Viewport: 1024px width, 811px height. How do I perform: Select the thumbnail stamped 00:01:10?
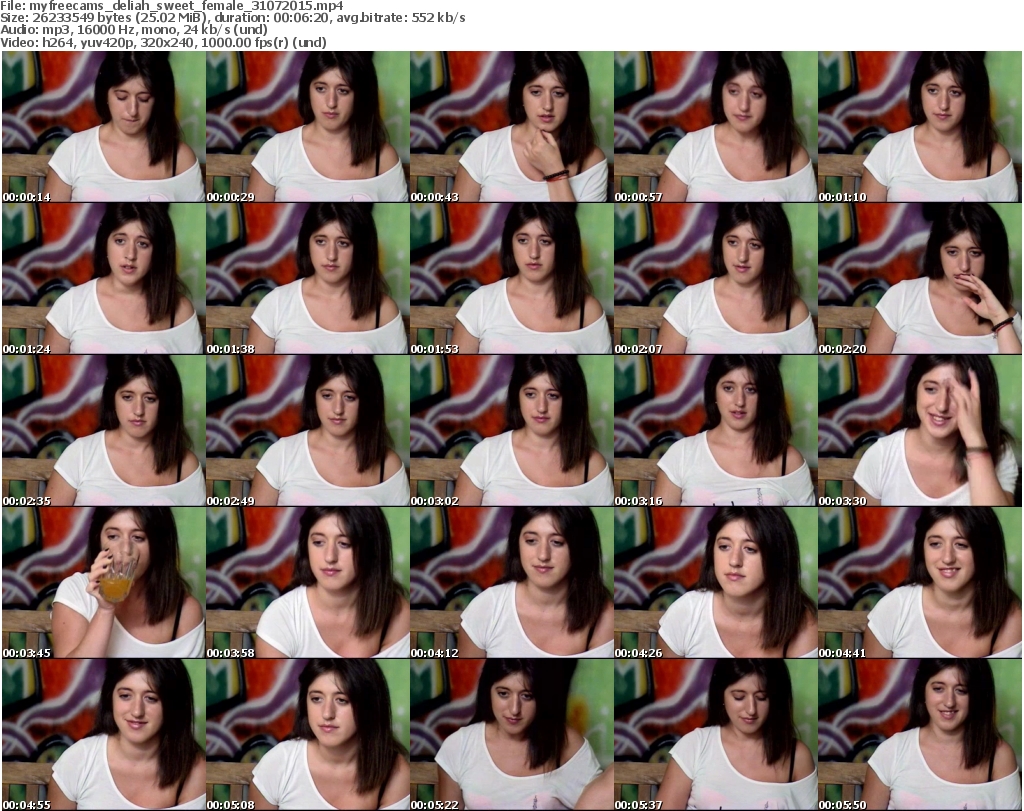pyautogui.click(x=920, y=127)
